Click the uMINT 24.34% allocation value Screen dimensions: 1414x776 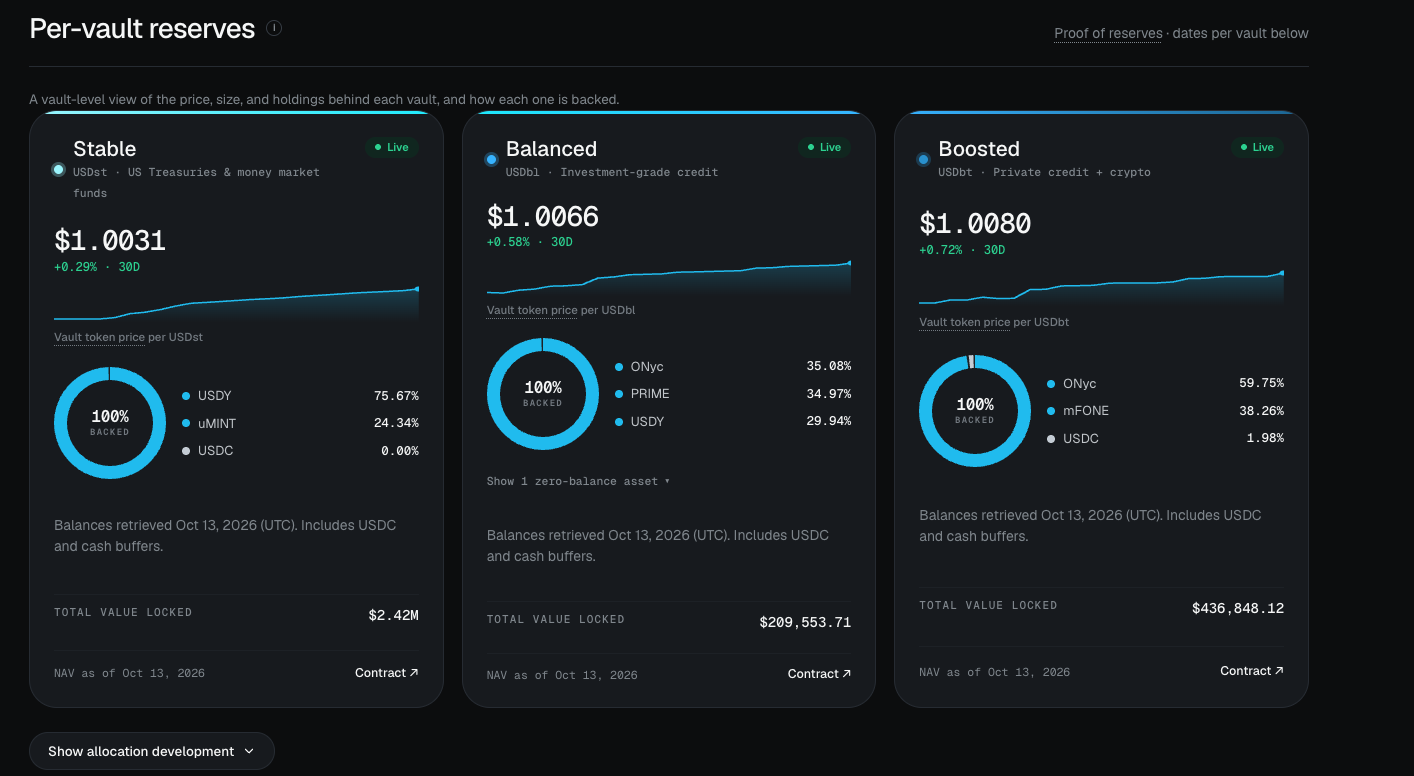click(x=396, y=424)
